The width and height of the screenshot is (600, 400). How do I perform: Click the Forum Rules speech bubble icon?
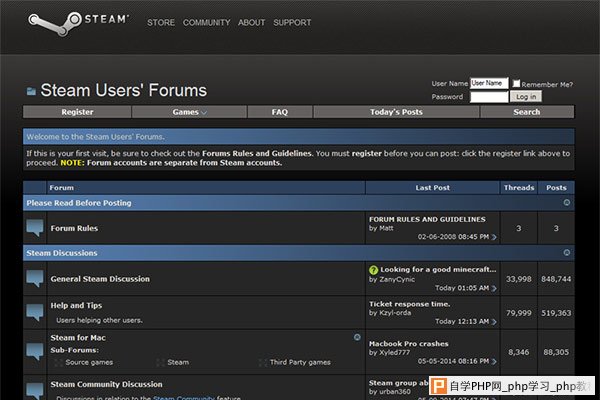pyautogui.click(x=35, y=228)
